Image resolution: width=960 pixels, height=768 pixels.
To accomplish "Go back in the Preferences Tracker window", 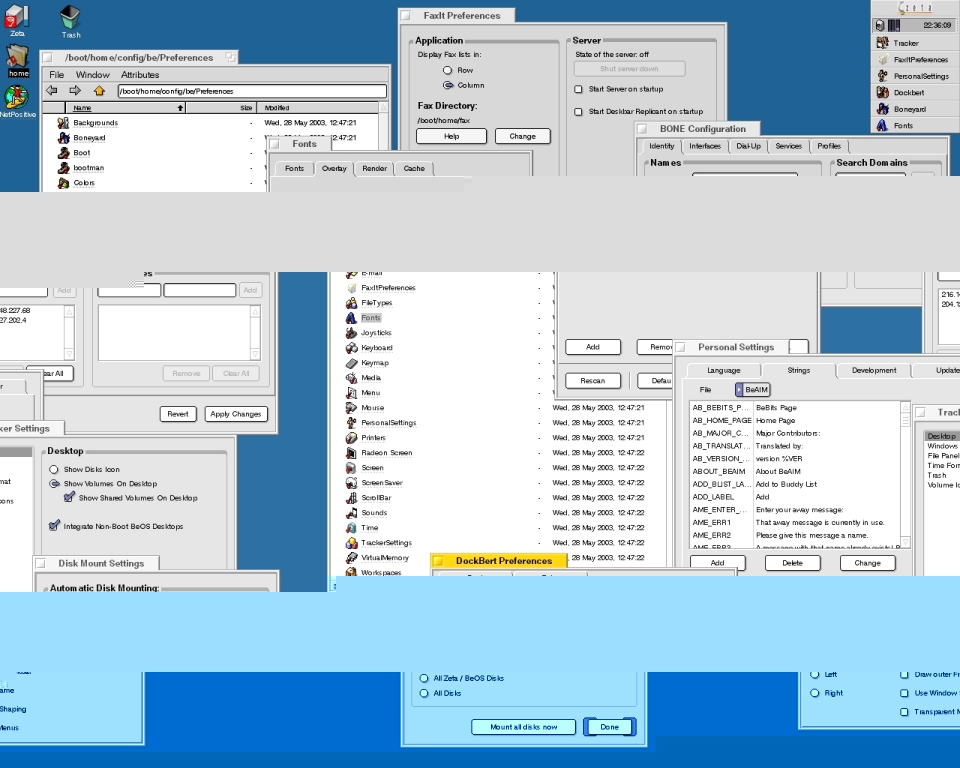I will pos(52,91).
